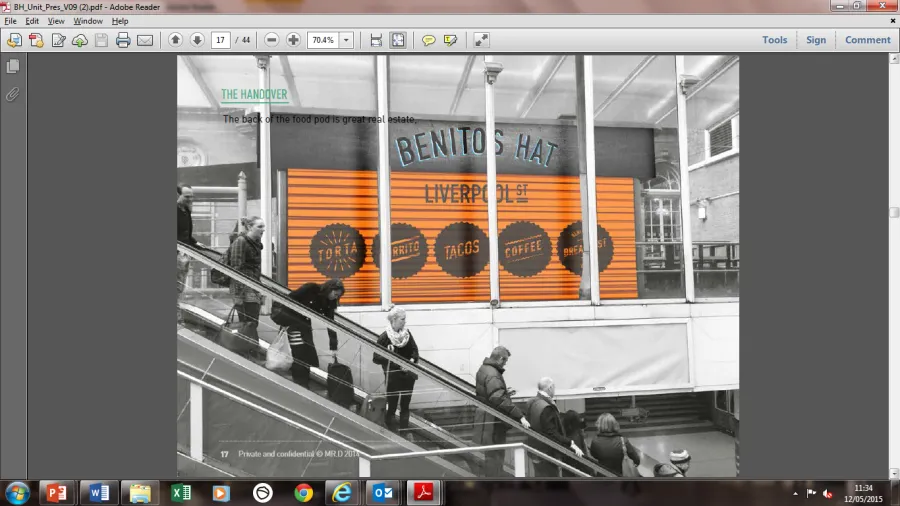
Task: Click the Print file icon
Action: (x=123, y=40)
